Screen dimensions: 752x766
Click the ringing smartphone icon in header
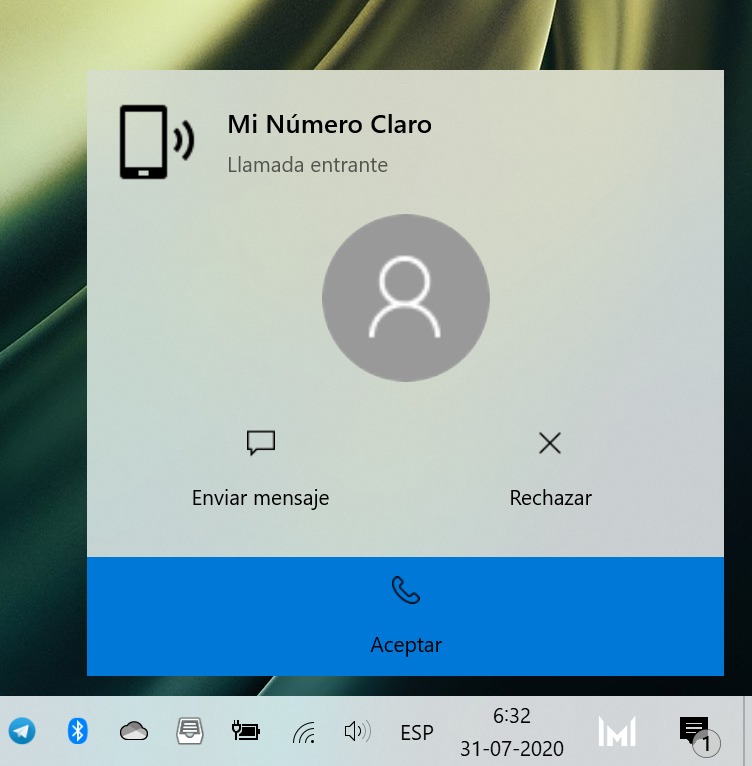pos(155,142)
